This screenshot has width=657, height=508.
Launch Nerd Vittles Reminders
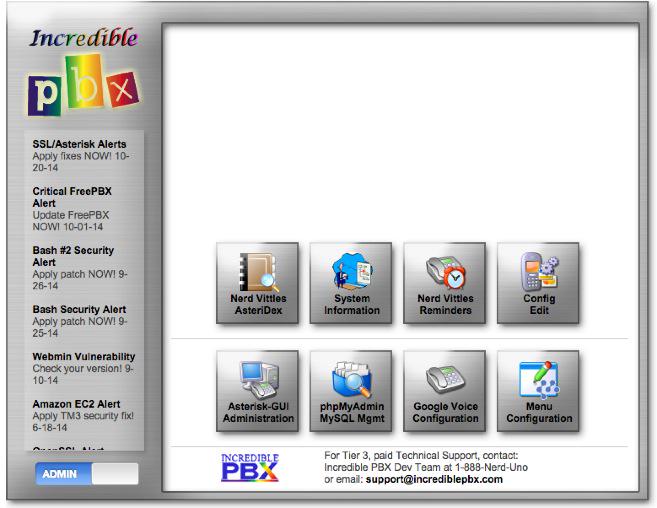[445, 283]
